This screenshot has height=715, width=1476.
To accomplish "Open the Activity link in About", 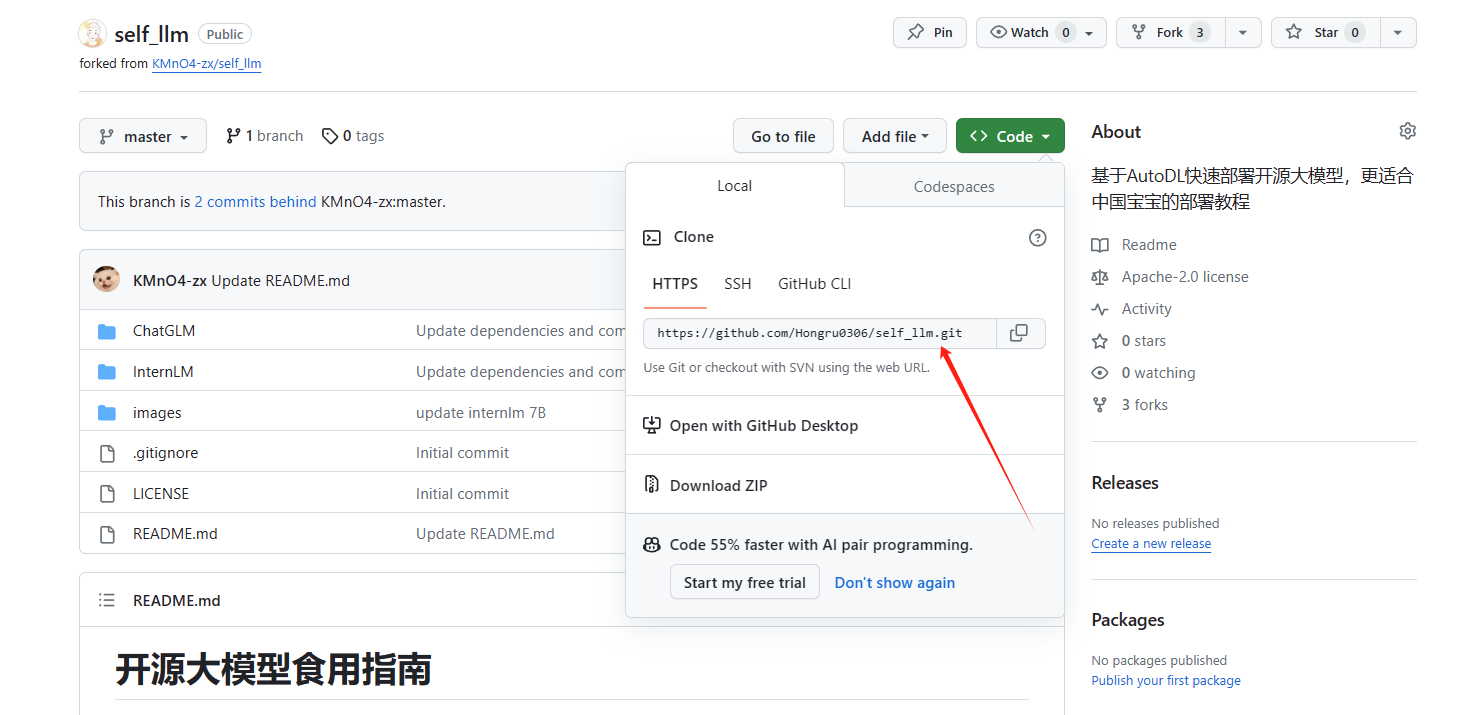I will (x=1147, y=309).
